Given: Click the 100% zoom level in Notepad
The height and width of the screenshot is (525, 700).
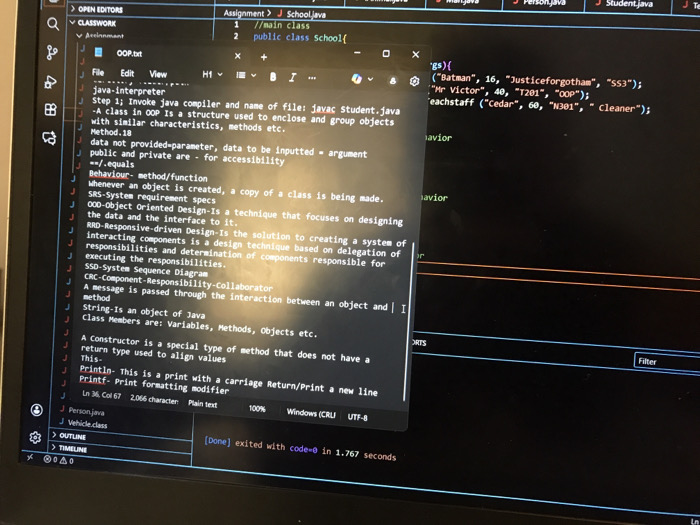Looking at the screenshot, I should (257, 408).
